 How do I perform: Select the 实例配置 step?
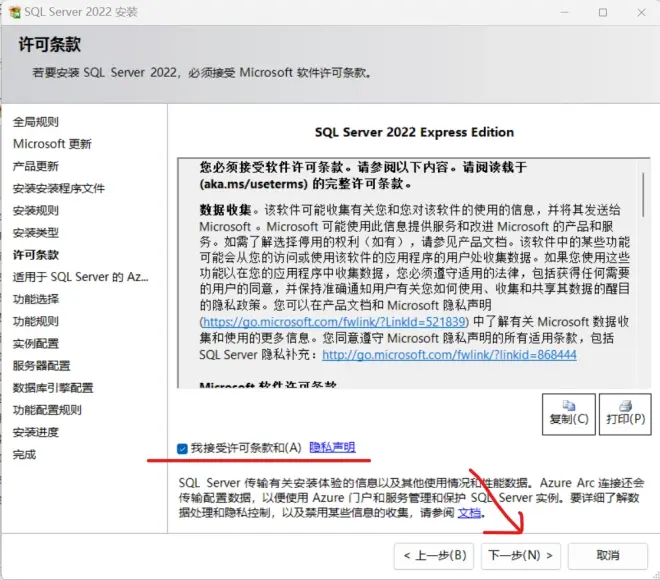36,343
